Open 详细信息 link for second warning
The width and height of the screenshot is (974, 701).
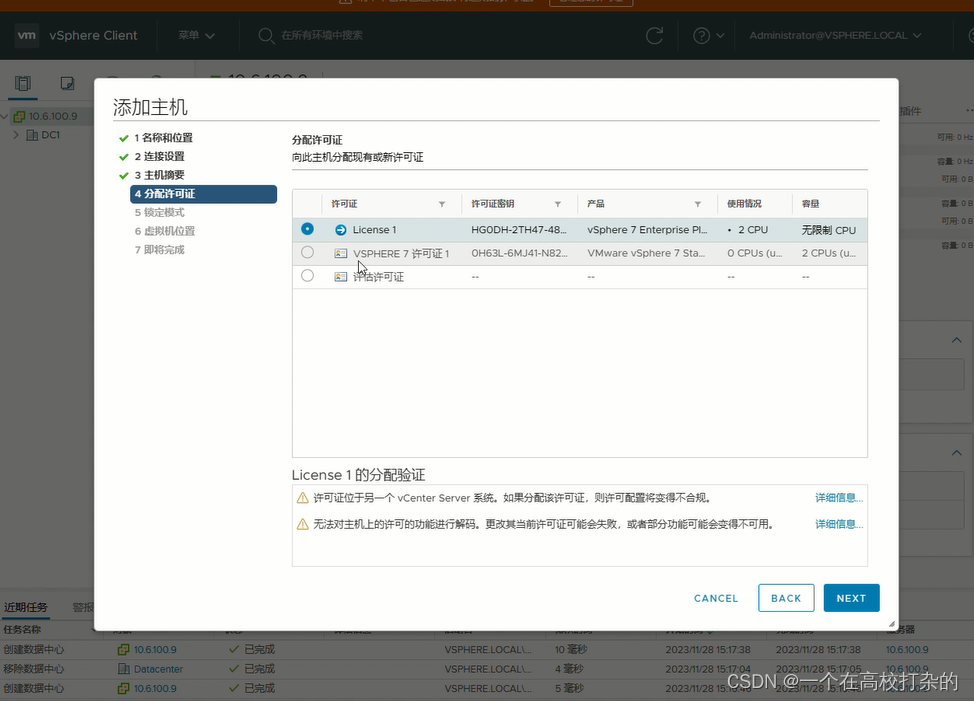click(839, 525)
